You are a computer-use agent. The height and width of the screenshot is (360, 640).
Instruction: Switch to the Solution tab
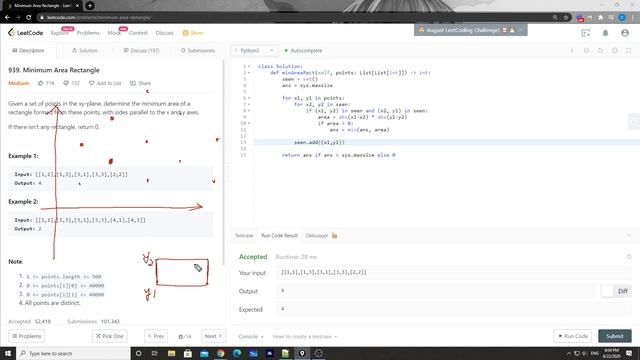(x=84, y=51)
